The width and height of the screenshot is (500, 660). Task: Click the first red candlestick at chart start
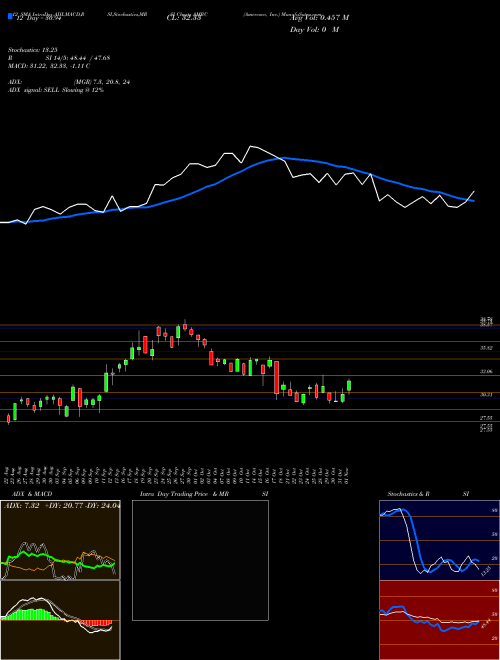tap(8, 418)
